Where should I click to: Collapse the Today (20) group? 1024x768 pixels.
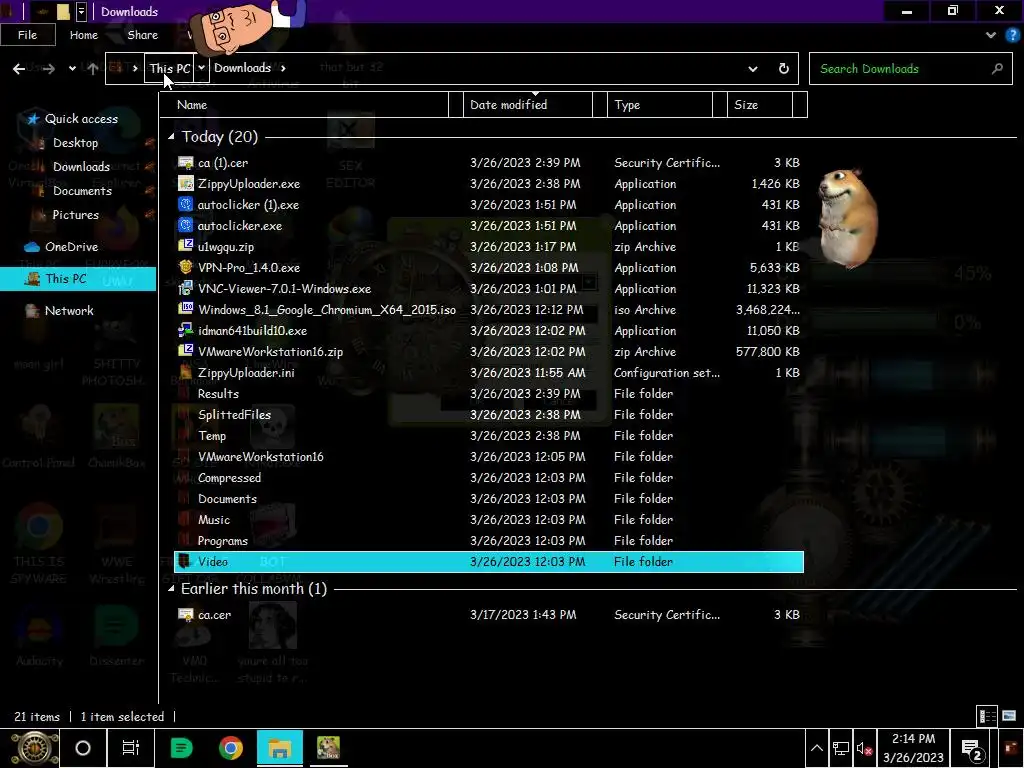click(x=171, y=136)
